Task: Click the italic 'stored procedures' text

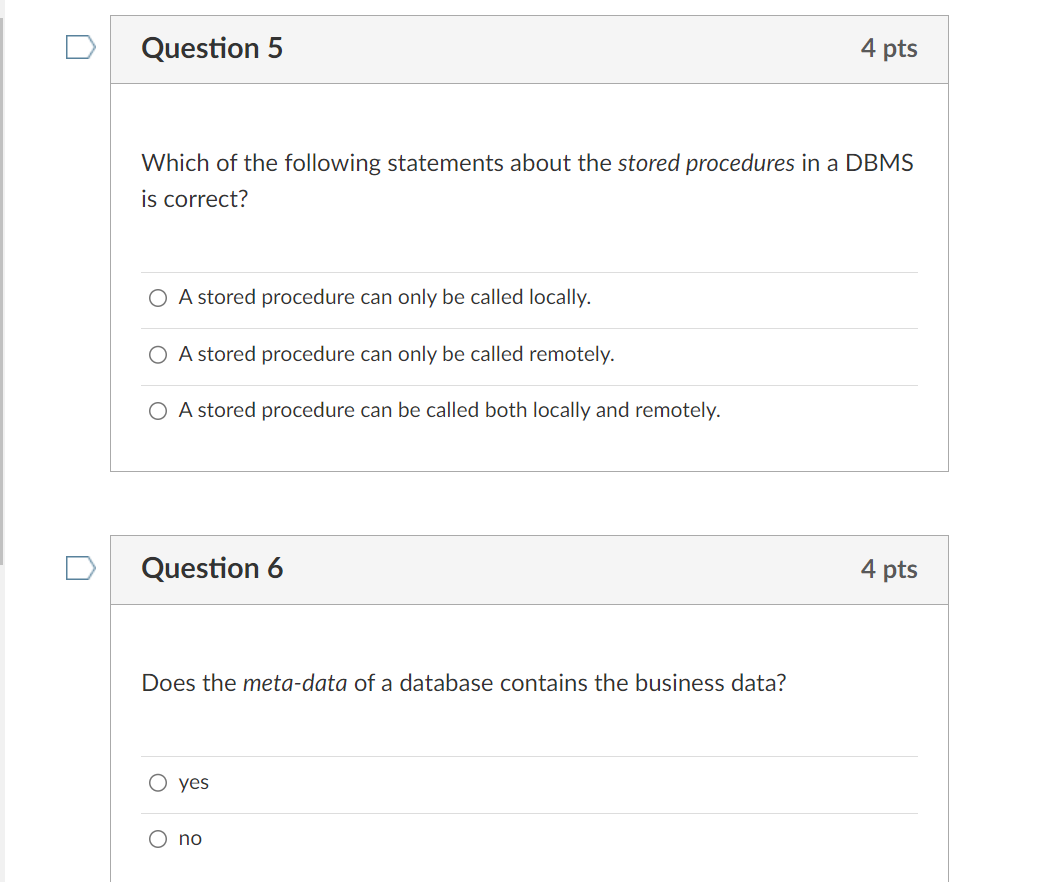Action: tap(706, 164)
